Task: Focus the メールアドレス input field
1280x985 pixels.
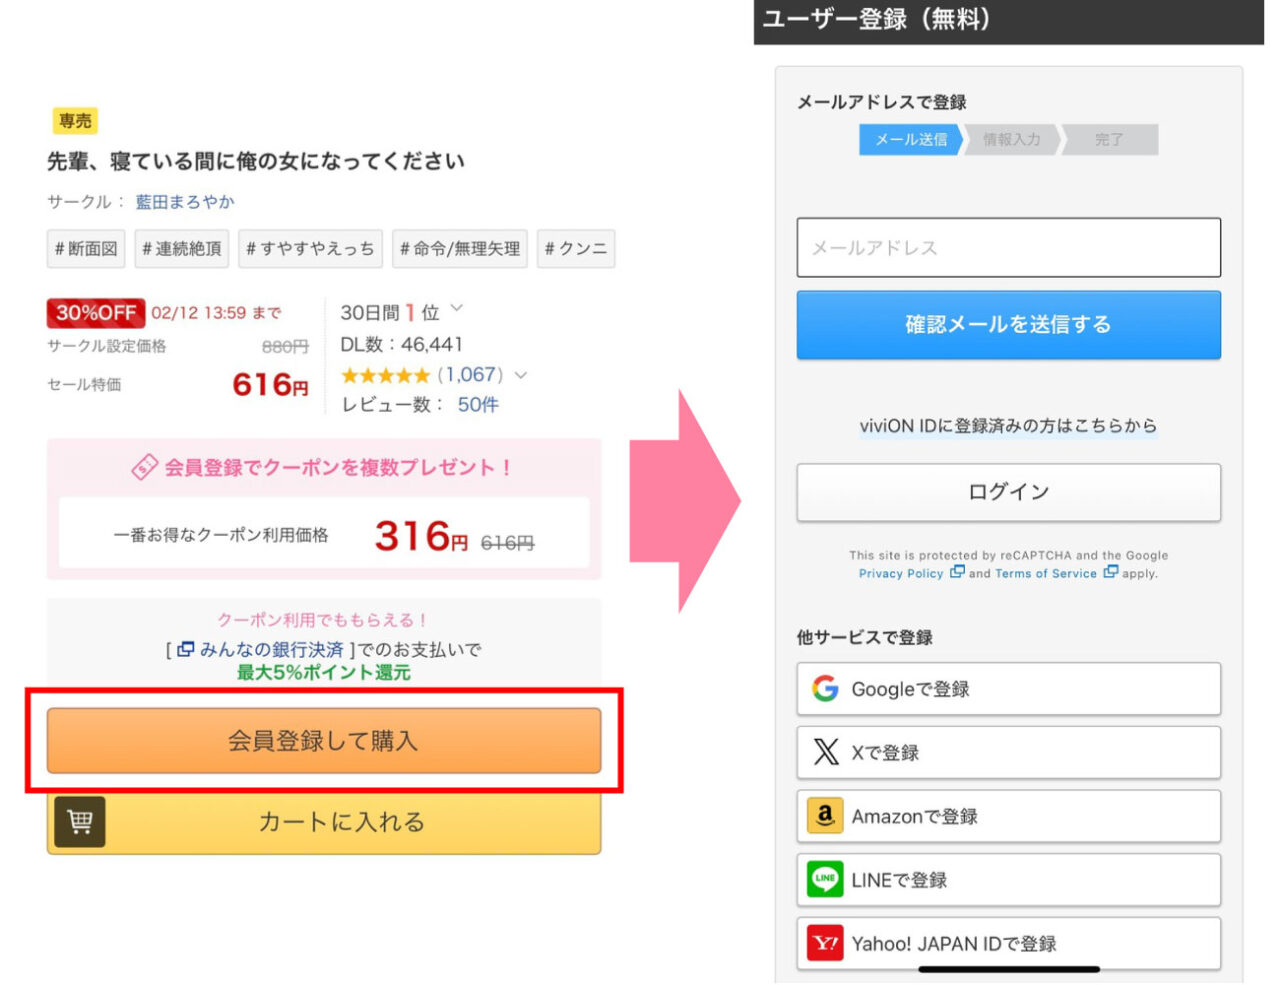Action: [1008, 248]
